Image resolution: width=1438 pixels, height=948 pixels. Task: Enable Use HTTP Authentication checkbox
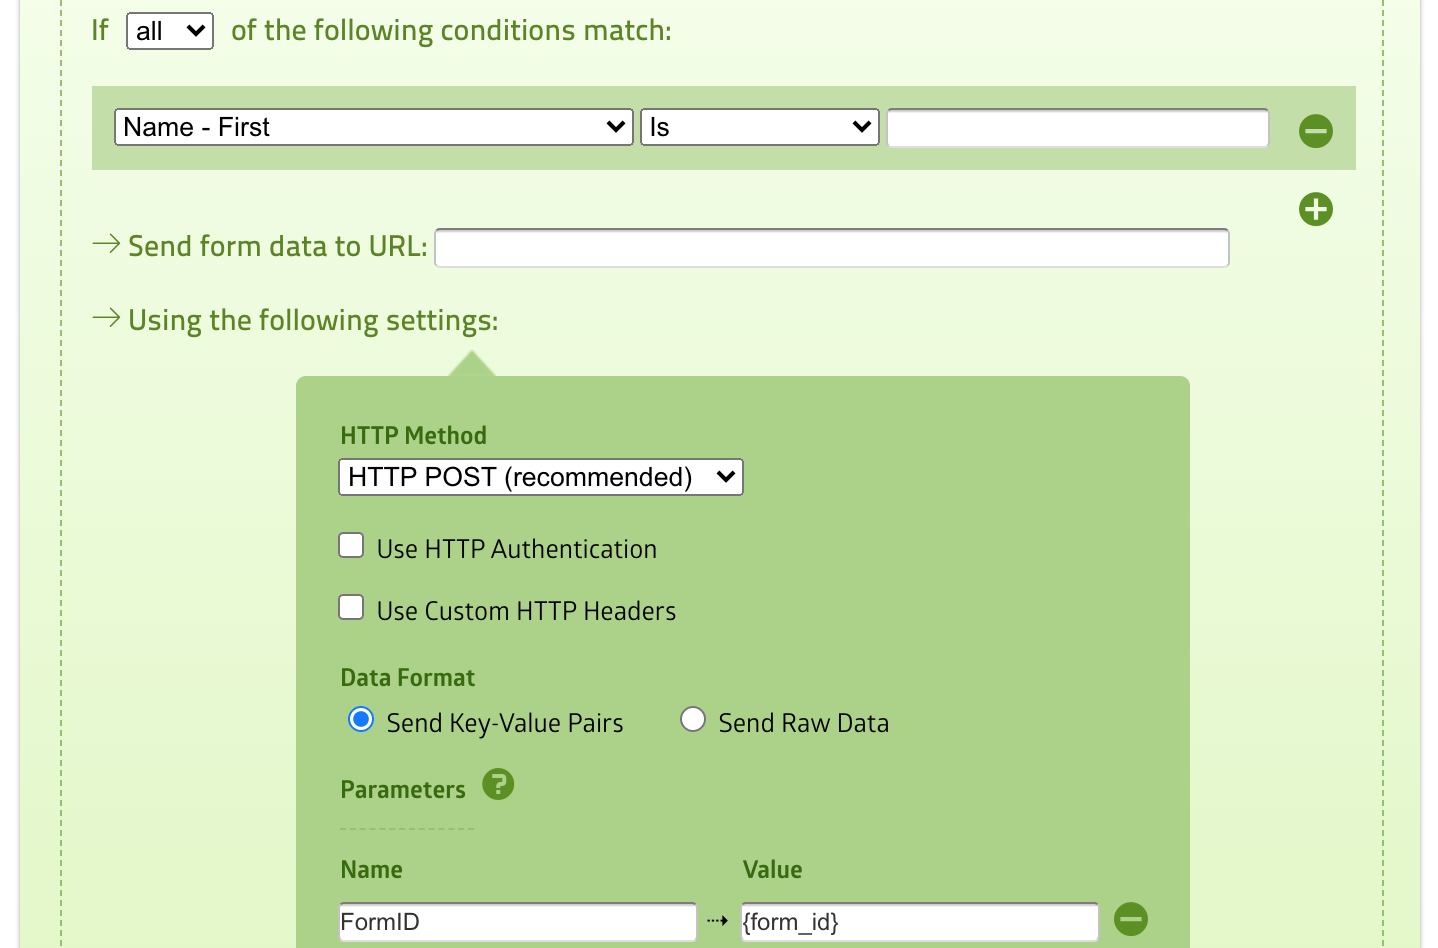point(351,546)
